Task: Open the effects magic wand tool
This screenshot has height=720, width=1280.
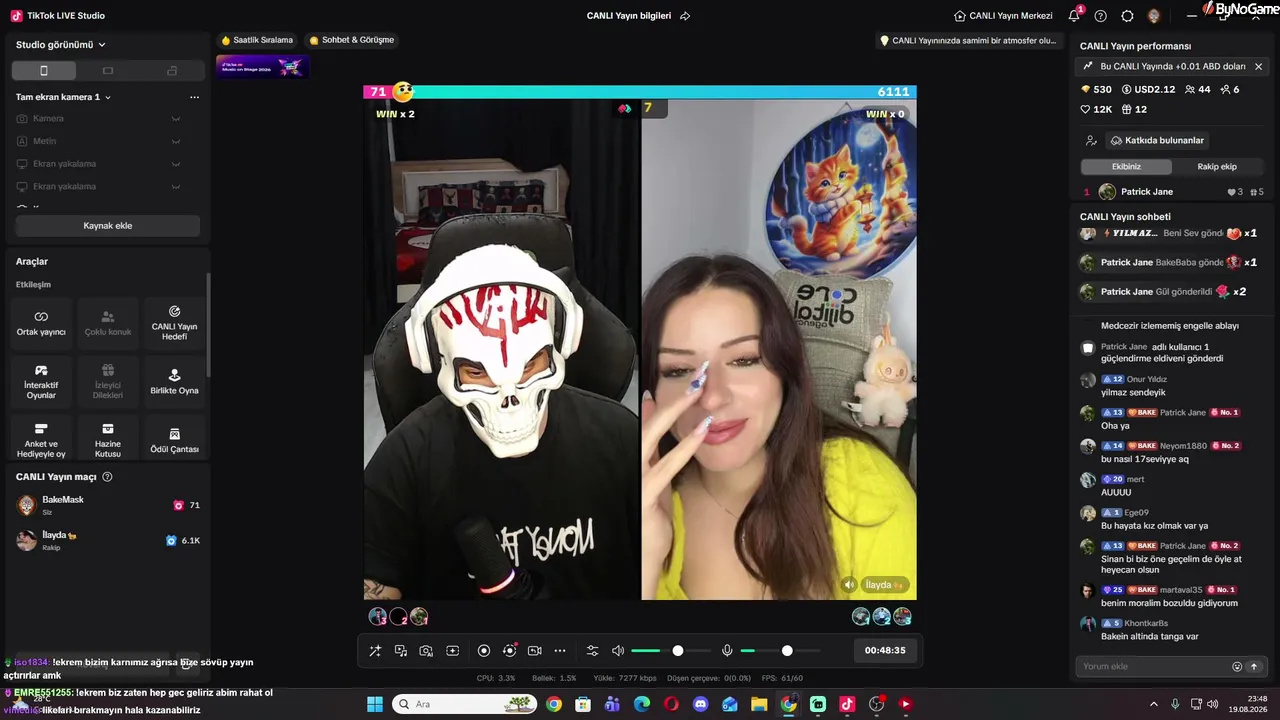Action: pyautogui.click(x=375, y=651)
